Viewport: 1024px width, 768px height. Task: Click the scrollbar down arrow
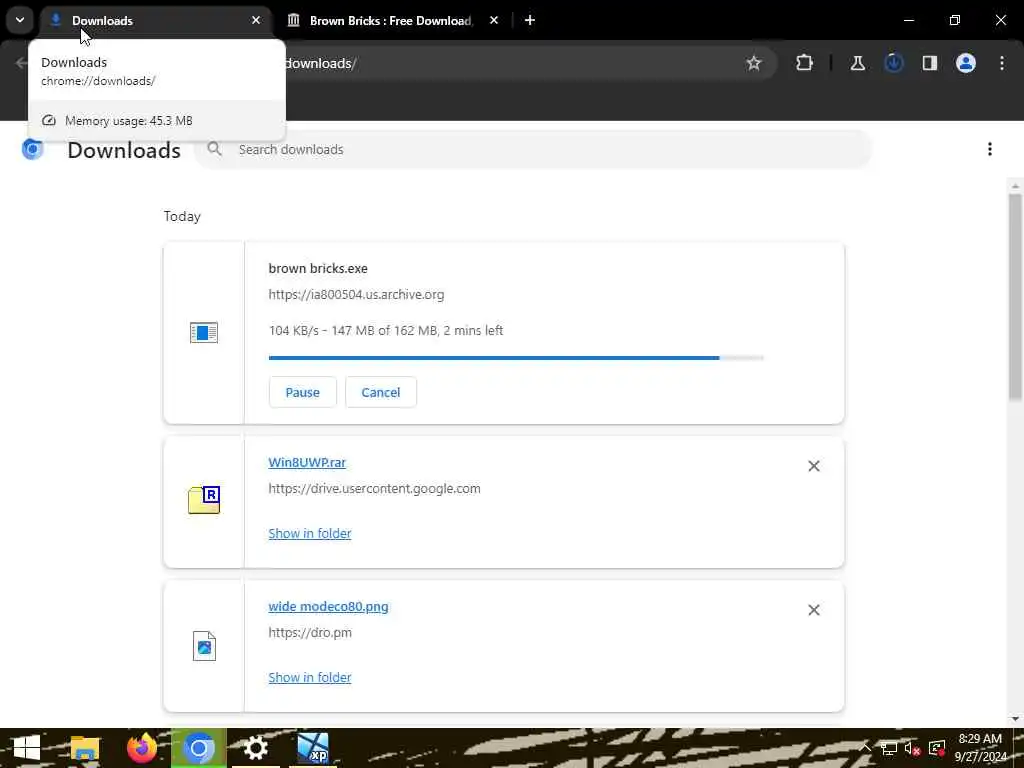[1015, 719]
